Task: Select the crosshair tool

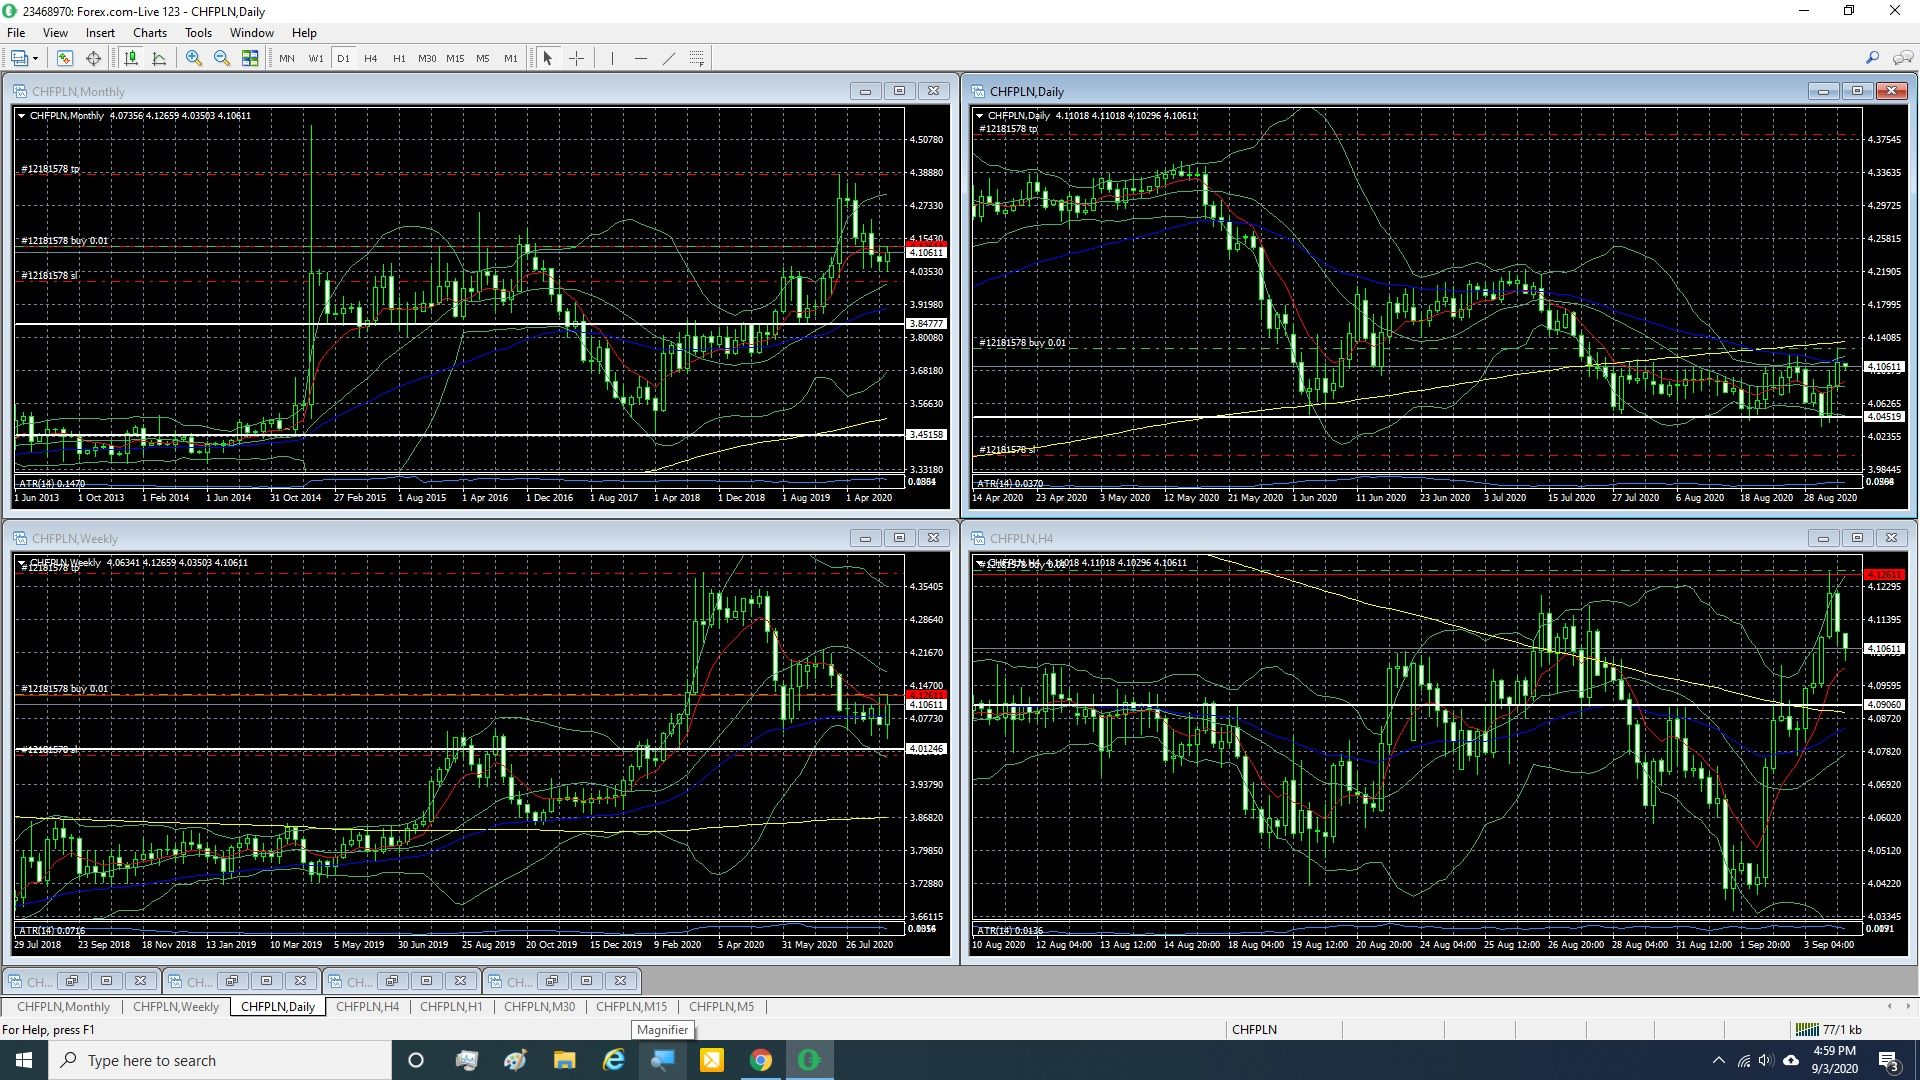Action: [x=577, y=58]
